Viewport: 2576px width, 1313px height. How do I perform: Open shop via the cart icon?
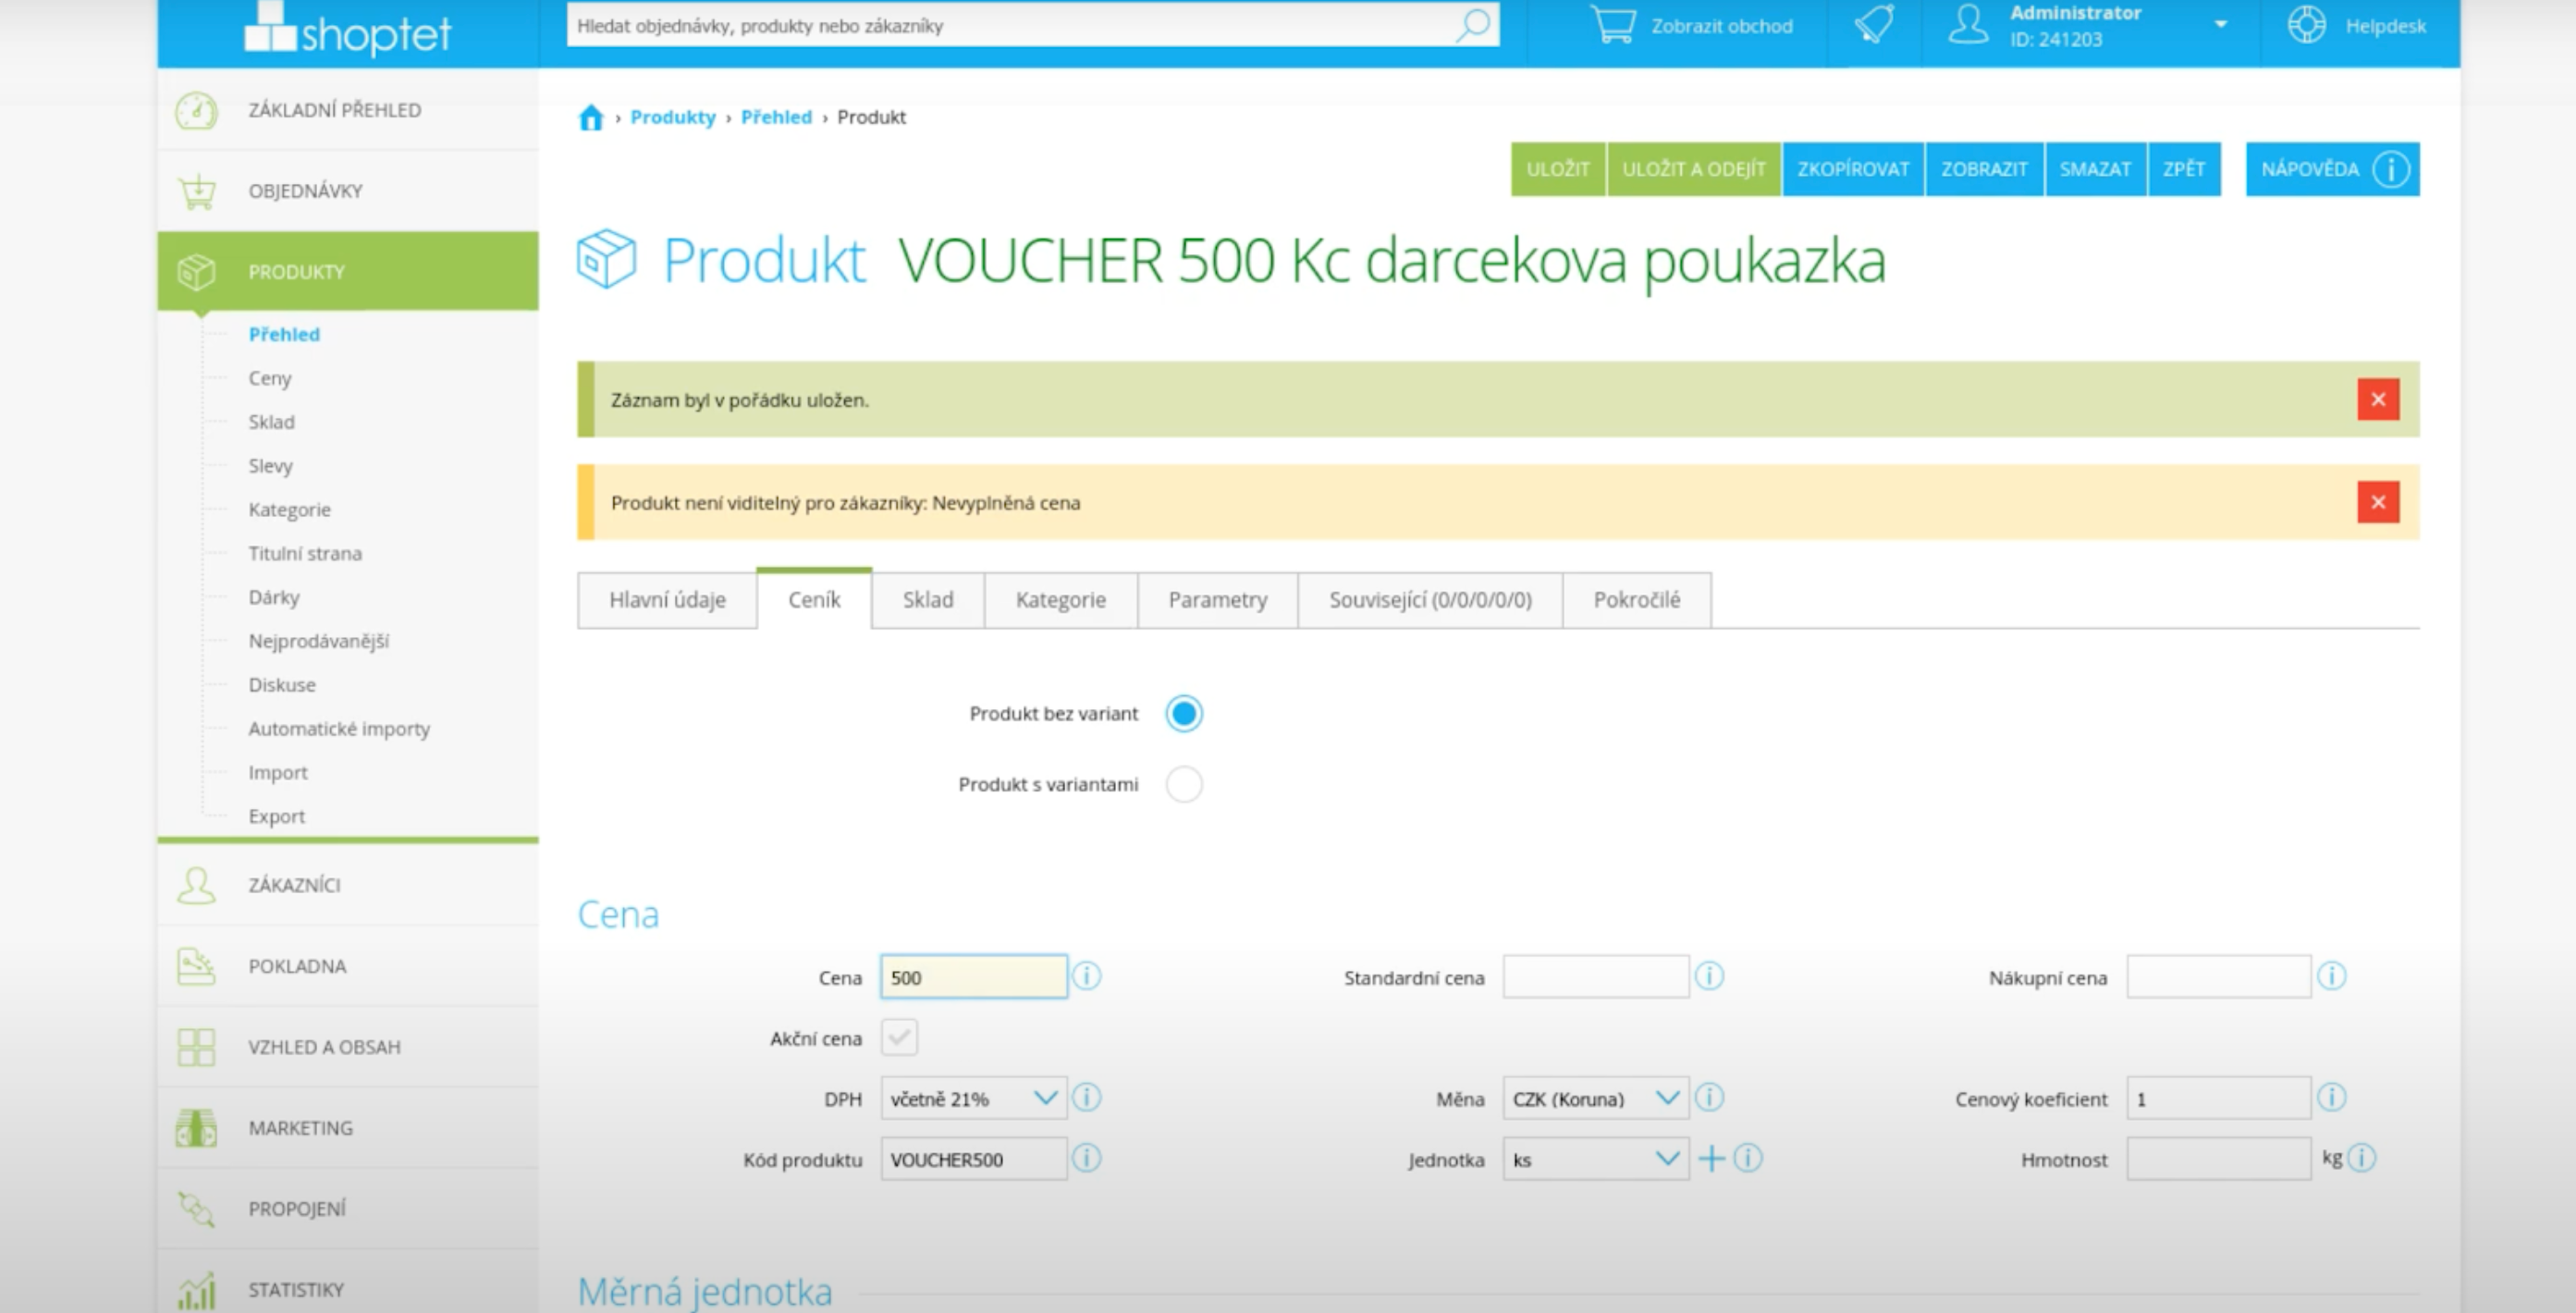coord(1613,25)
